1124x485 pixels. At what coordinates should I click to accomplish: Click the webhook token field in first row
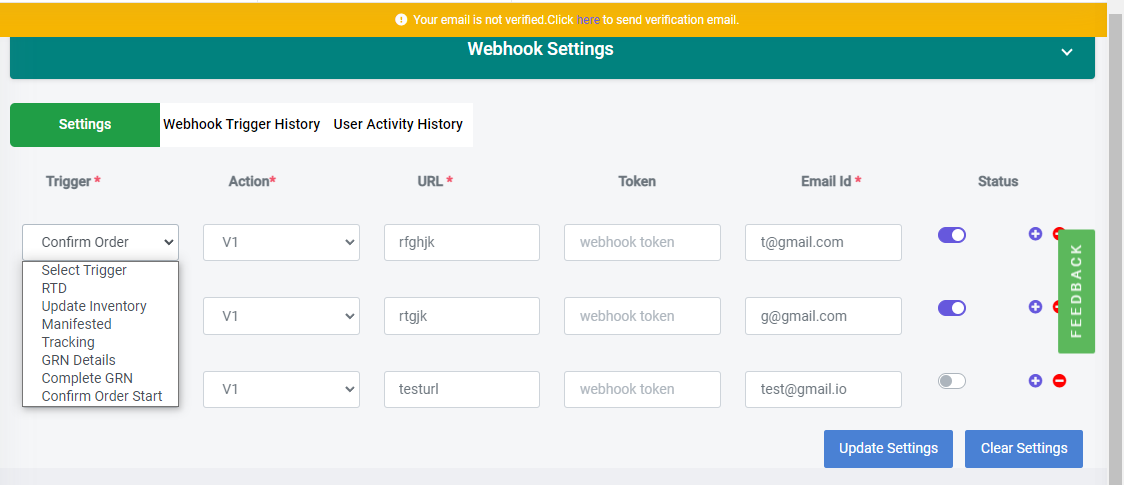[642, 242]
